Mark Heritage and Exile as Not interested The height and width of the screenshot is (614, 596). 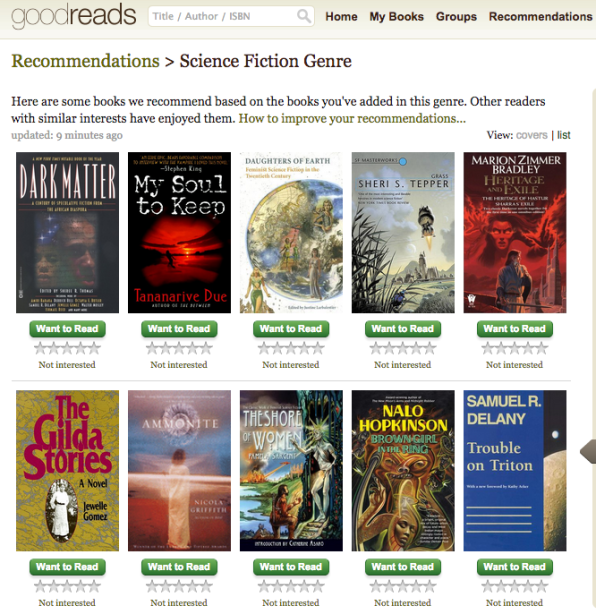[x=514, y=365]
